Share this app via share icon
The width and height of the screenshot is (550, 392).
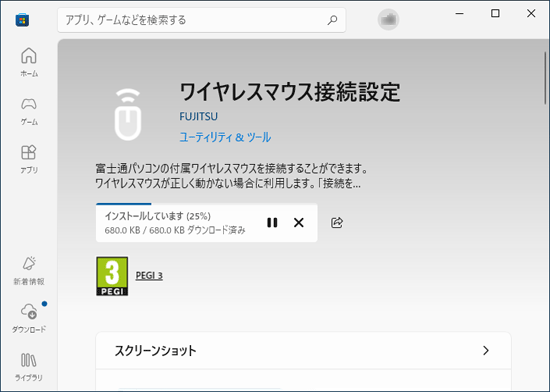[x=337, y=222]
